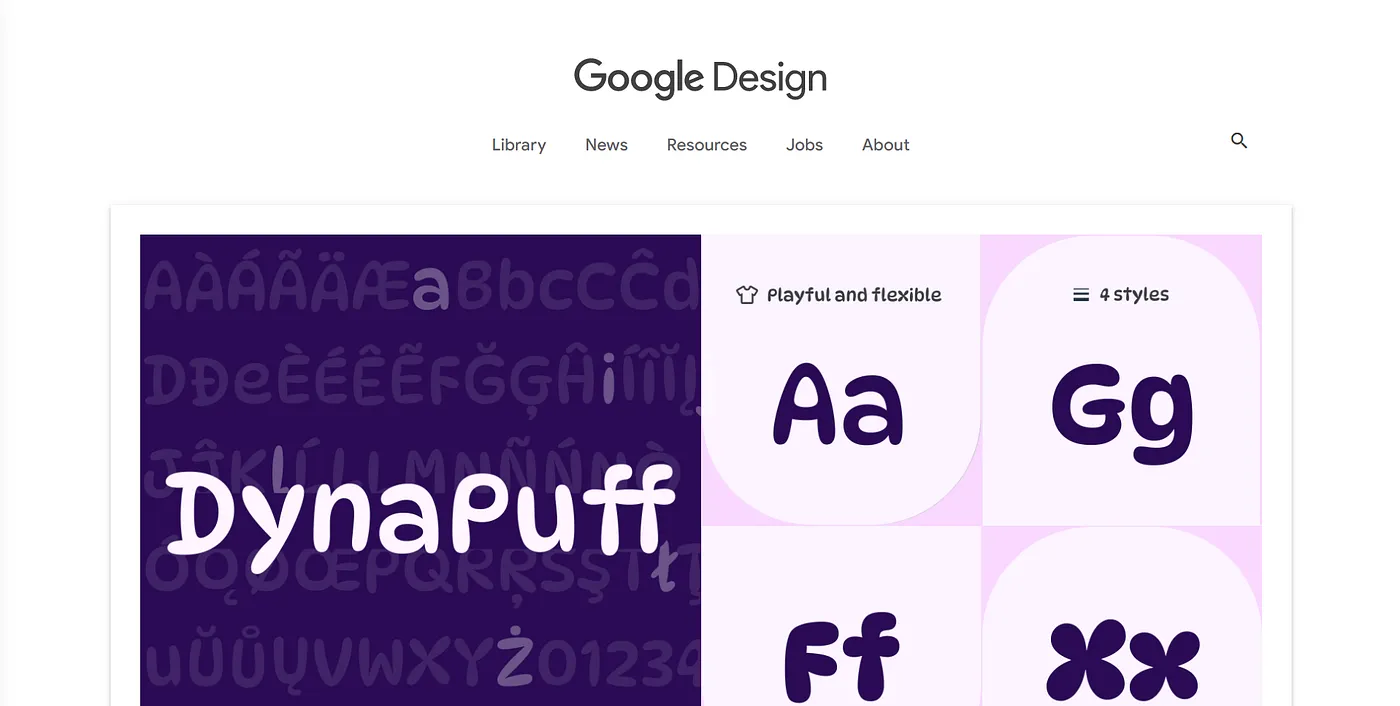1400x706 pixels.
Task: Open the Library menu item
Action: pyautogui.click(x=519, y=145)
